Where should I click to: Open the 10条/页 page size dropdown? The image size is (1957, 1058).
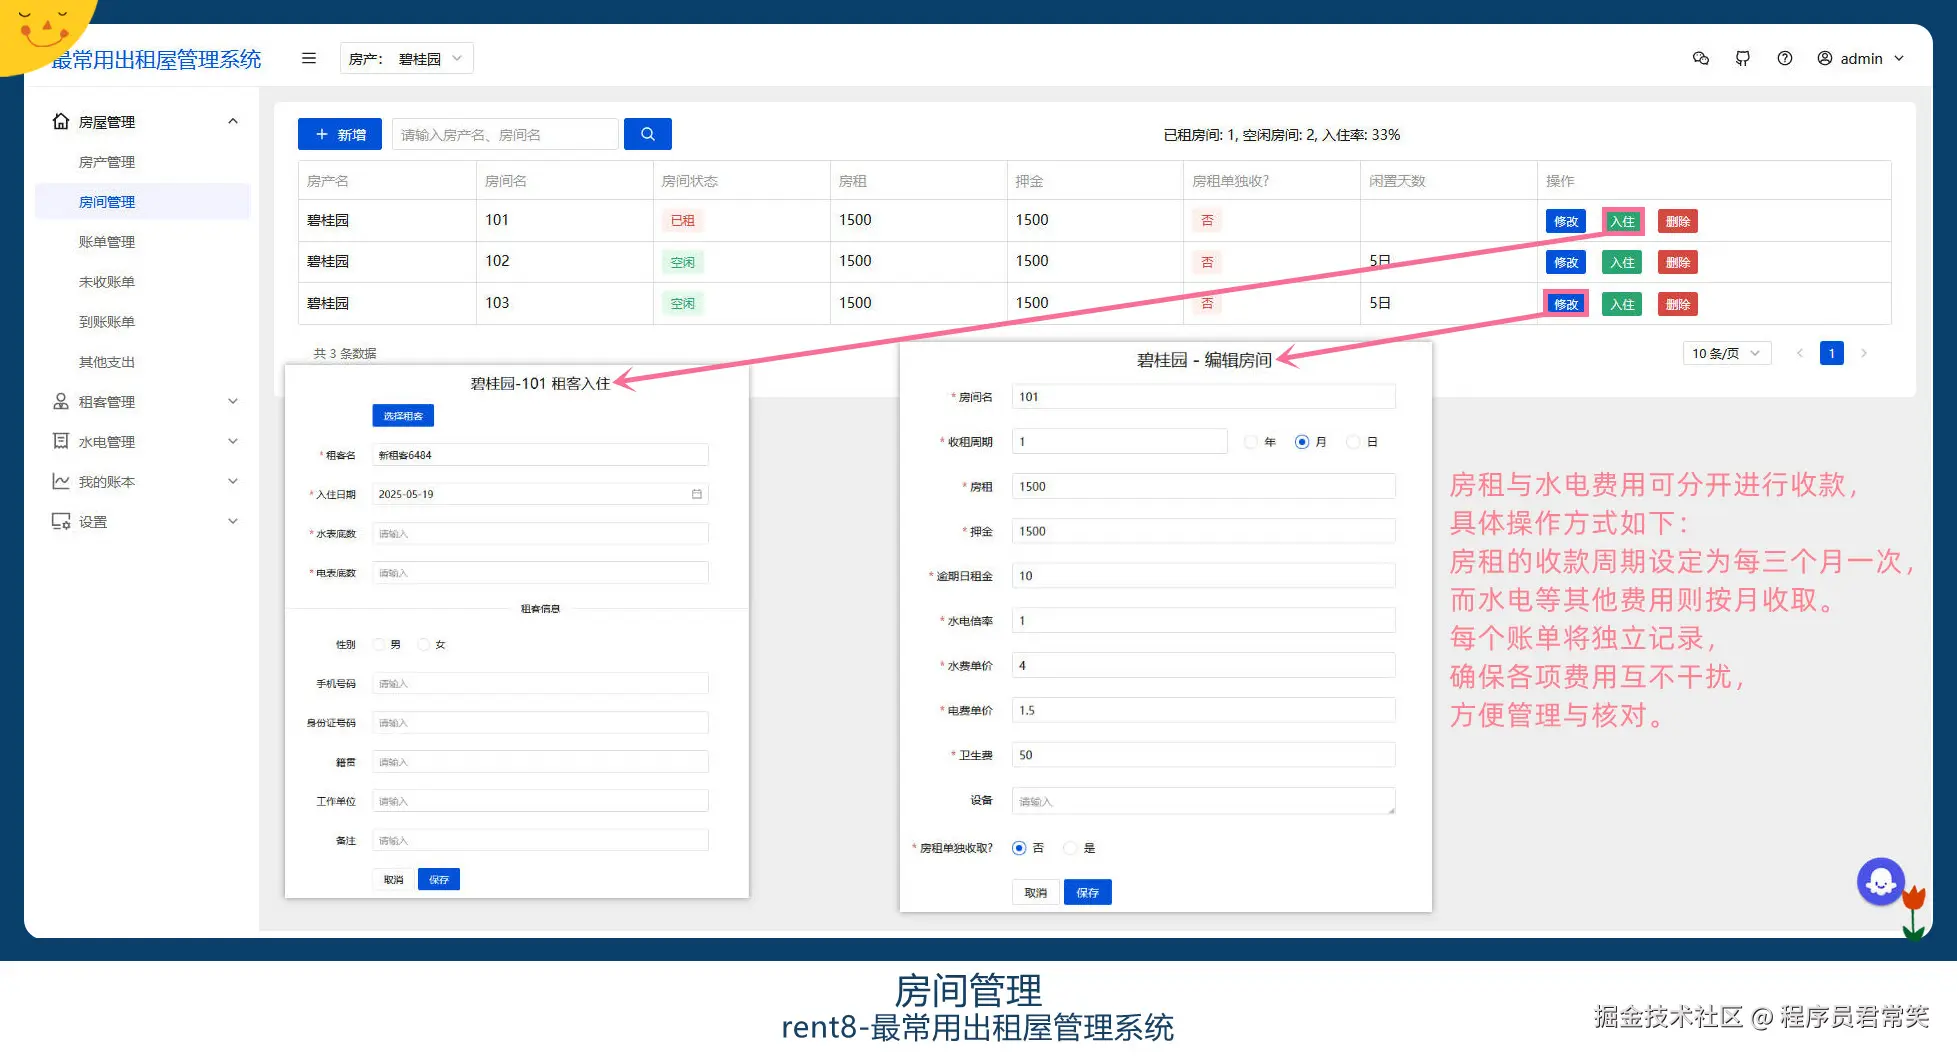pos(1726,352)
